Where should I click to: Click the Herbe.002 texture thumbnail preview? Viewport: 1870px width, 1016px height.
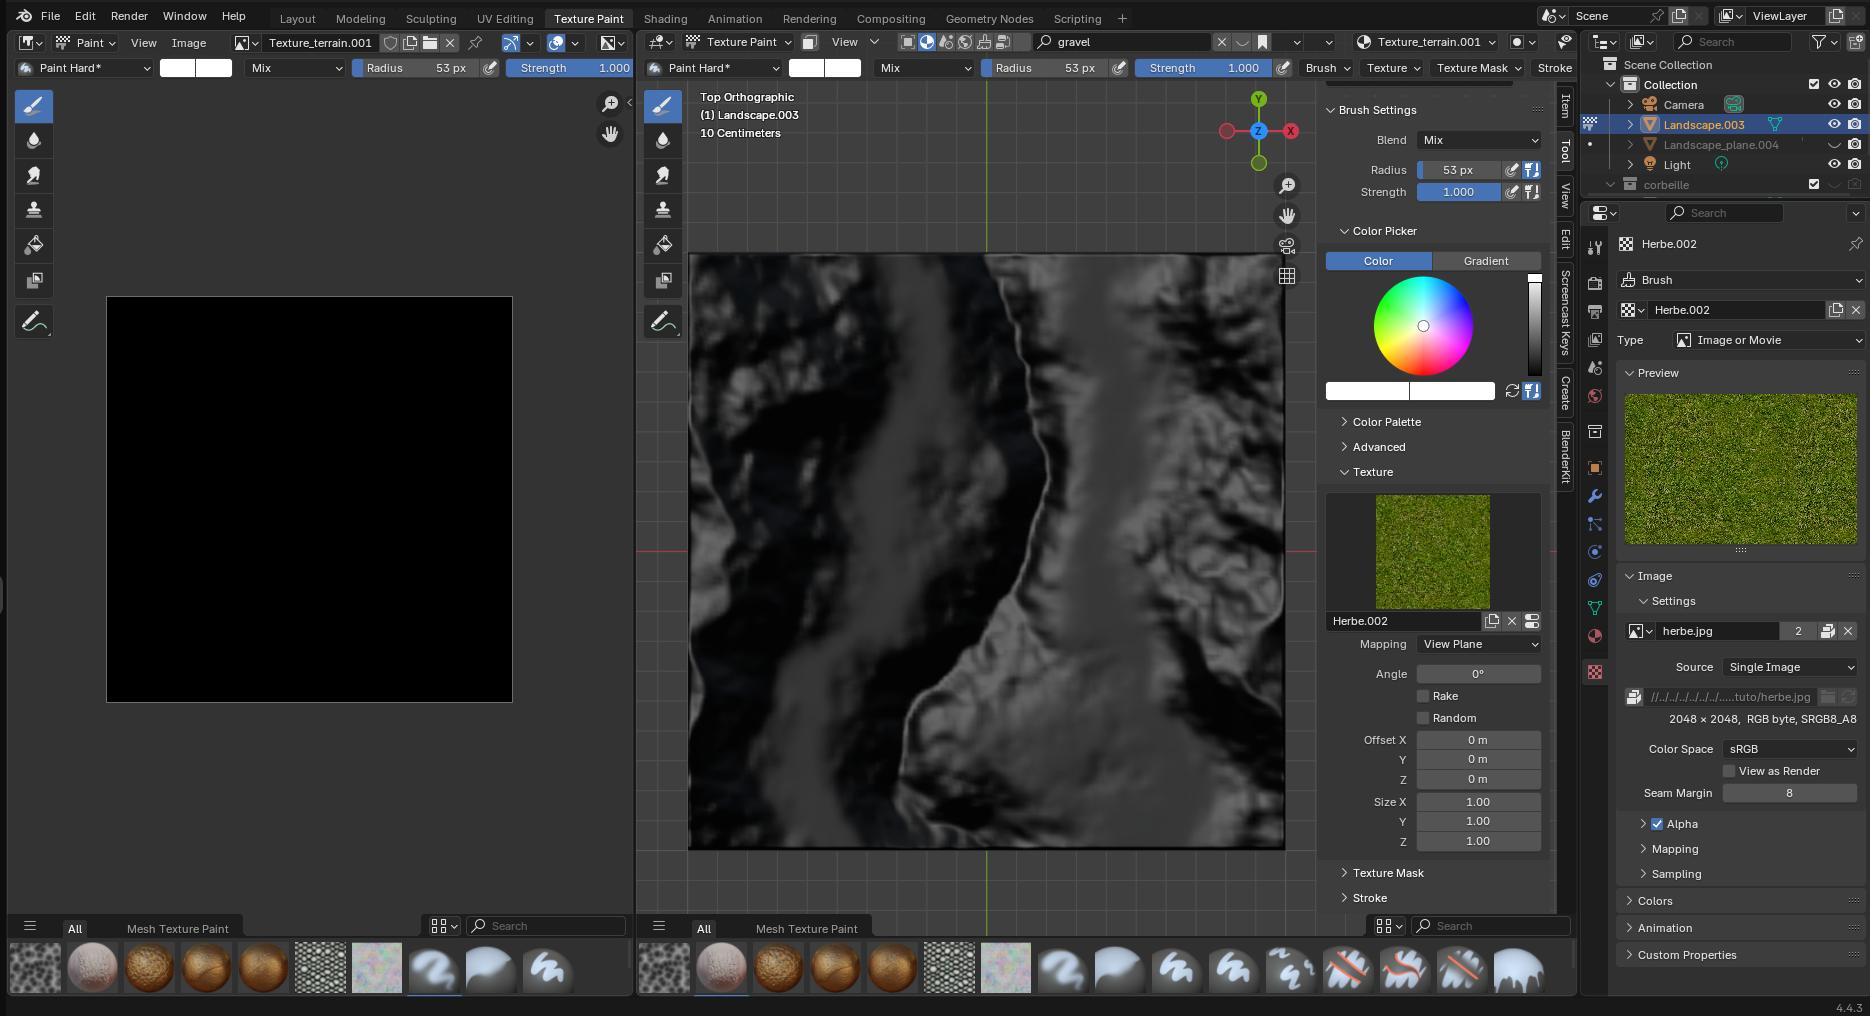[x=1432, y=551]
